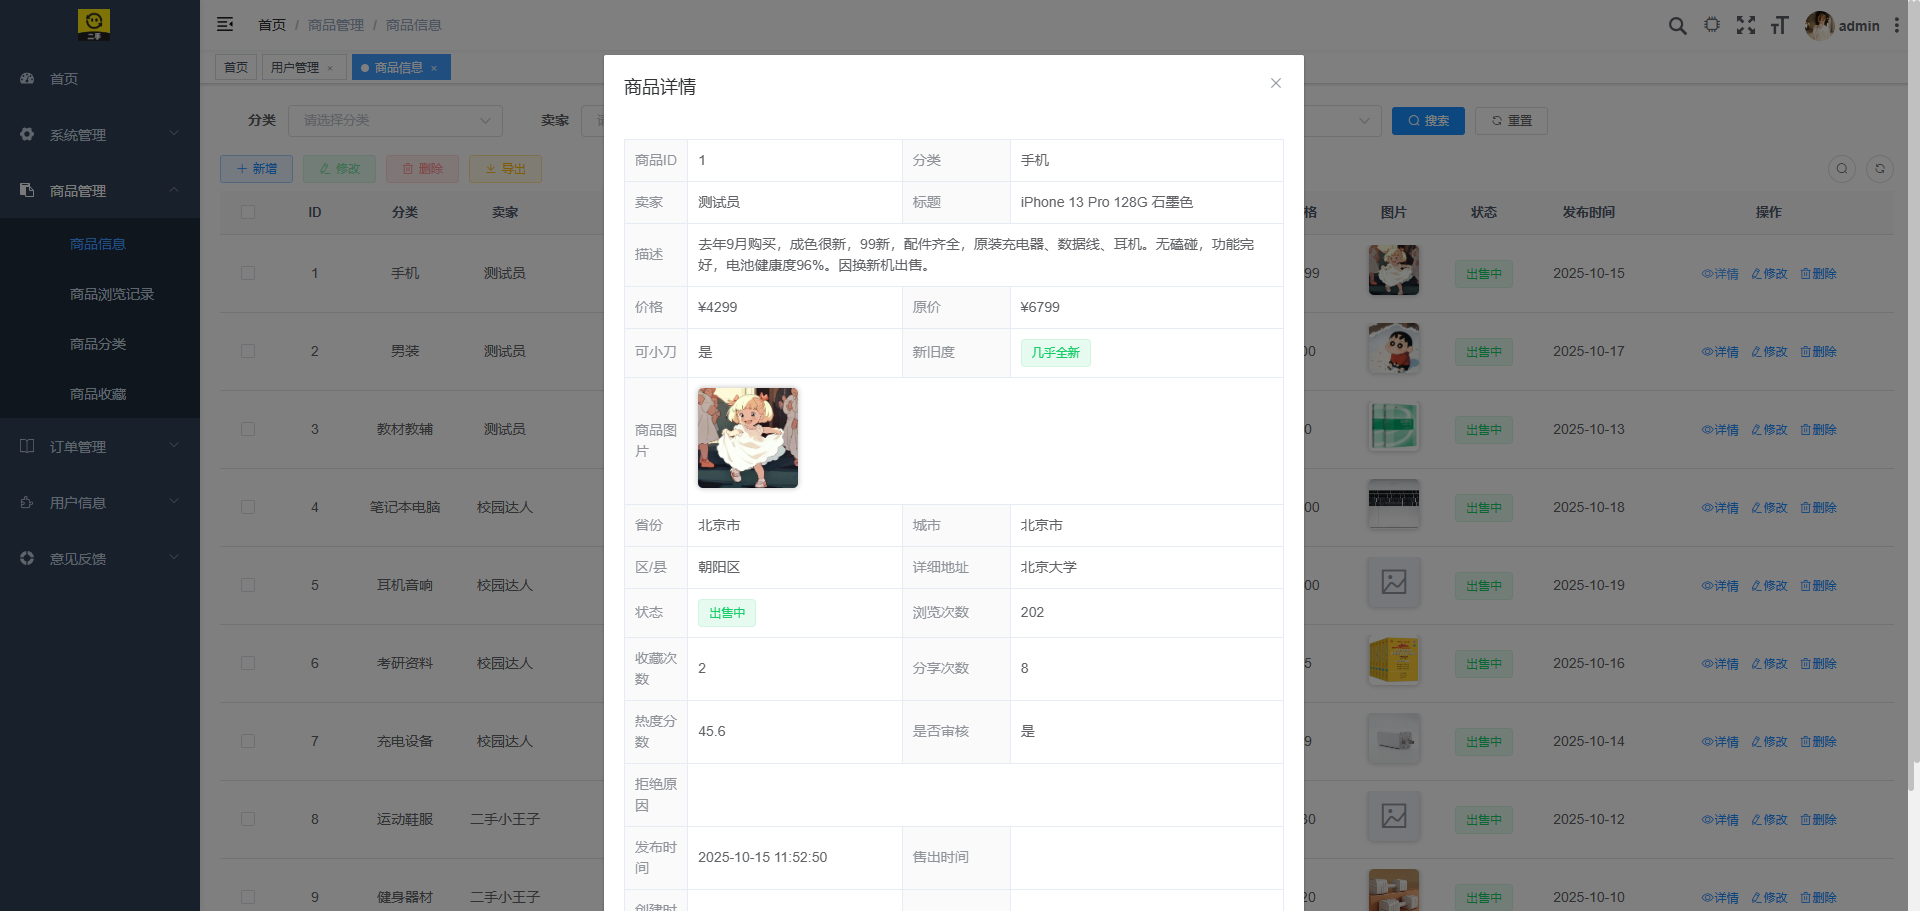Click the edit pencil icon in 2025-10-14 row
The image size is (1920, 911).
tap(1756, 742)
